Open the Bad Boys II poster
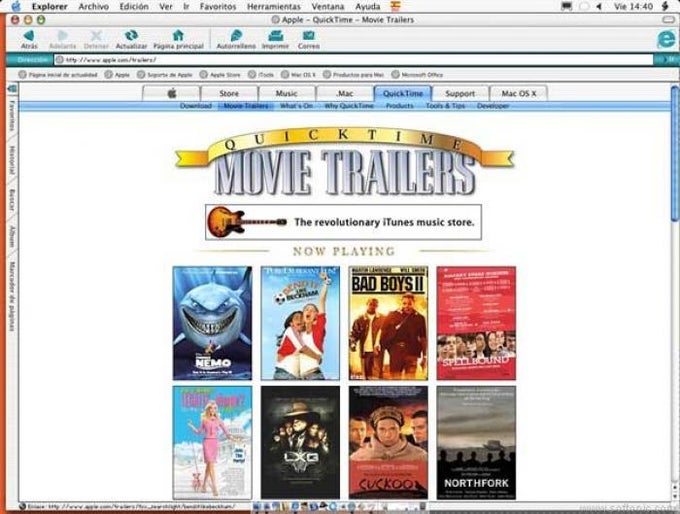The width and height of the screenshot is (680, 514). (388, 323)
